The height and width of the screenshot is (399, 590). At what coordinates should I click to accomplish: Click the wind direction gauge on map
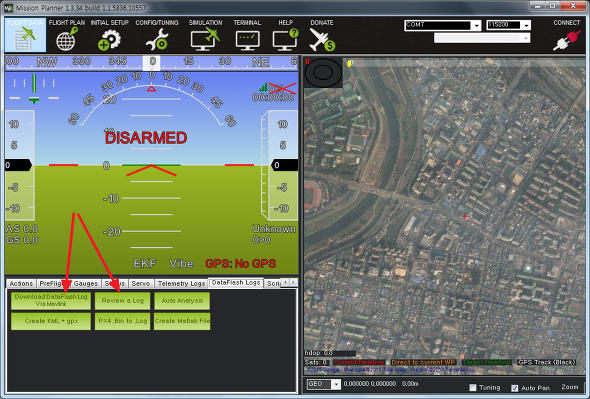pyautogui.click(x=323, y=73)
